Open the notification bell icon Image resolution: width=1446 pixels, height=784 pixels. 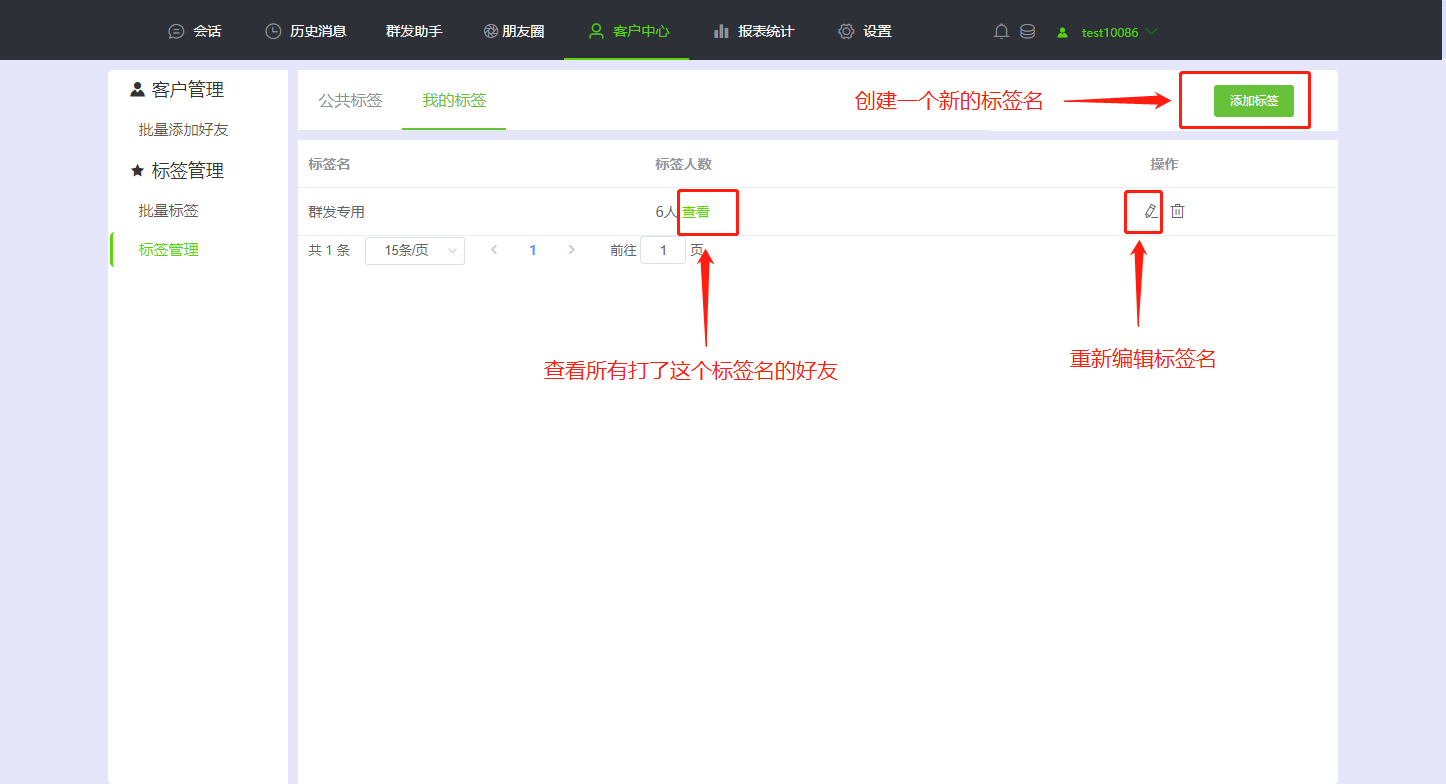[1001, 30]
